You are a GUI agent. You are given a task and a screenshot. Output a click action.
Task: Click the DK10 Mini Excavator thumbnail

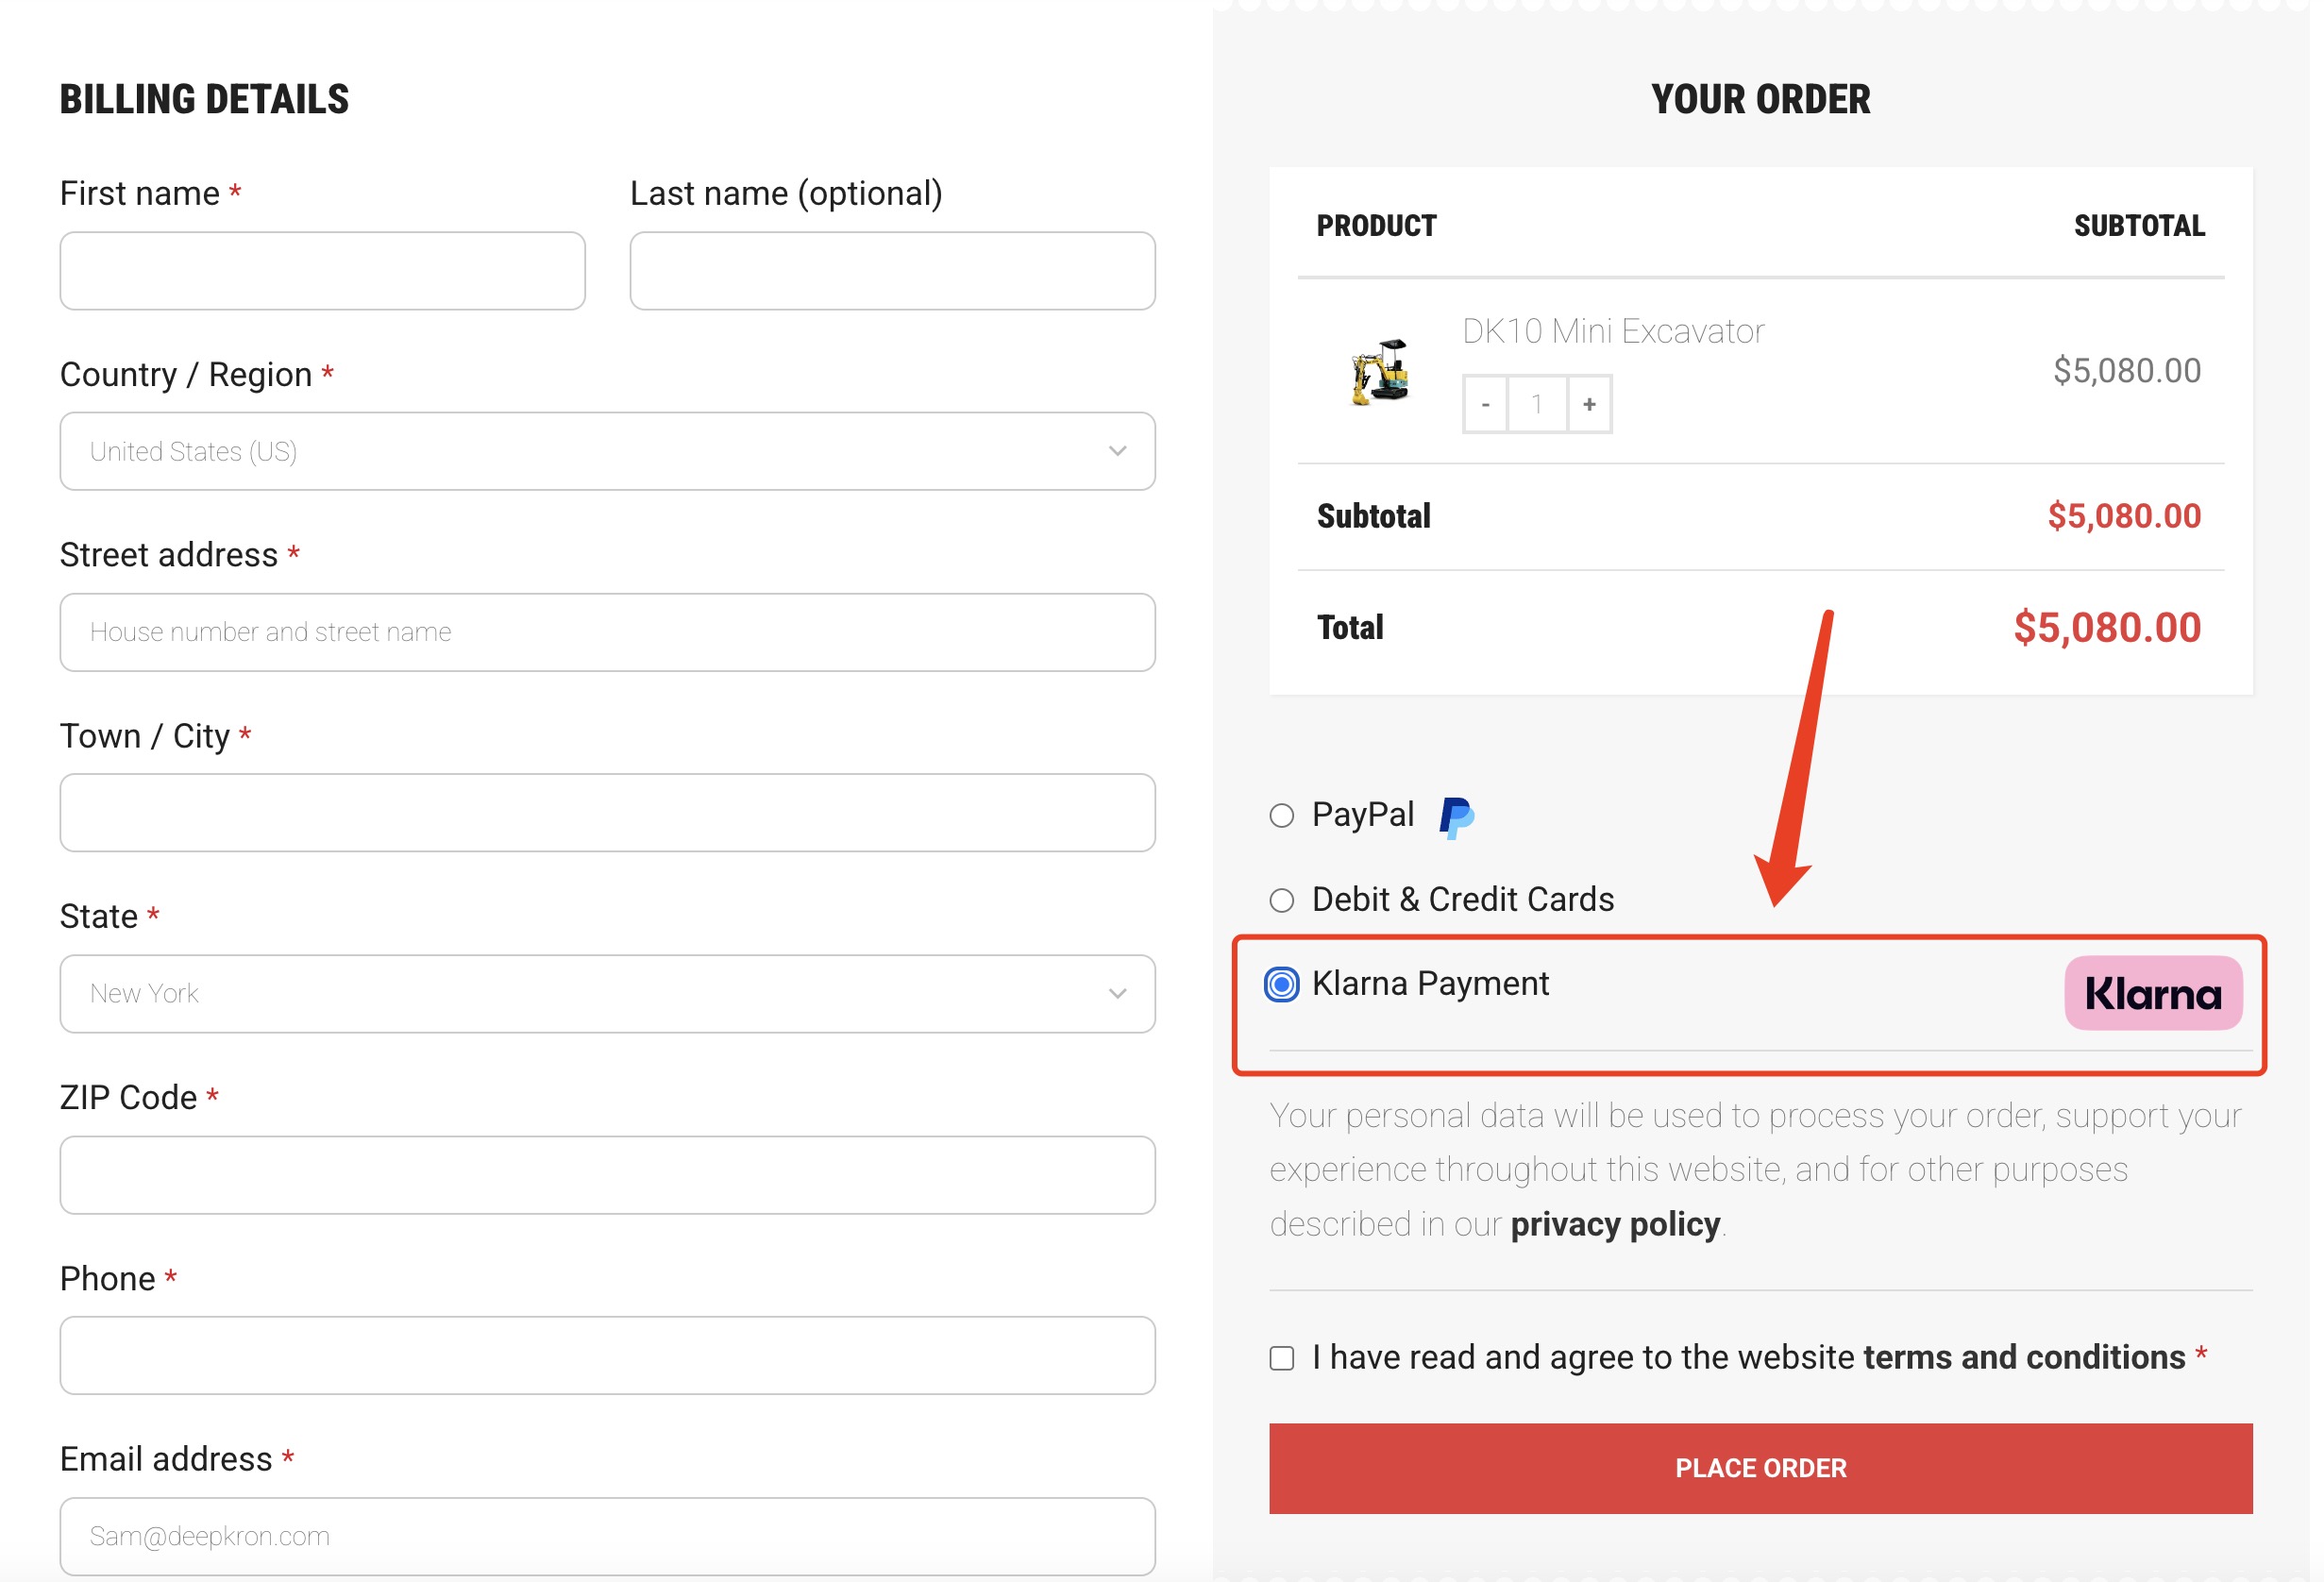(1380, 372)
